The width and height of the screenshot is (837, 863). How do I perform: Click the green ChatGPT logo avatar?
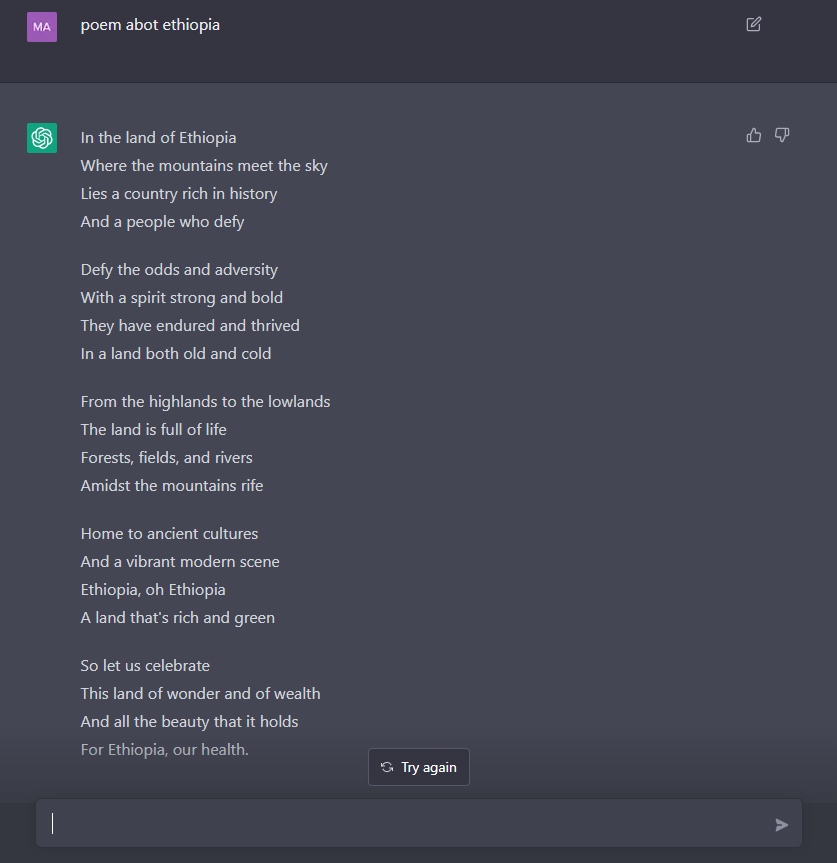[42, 138]
